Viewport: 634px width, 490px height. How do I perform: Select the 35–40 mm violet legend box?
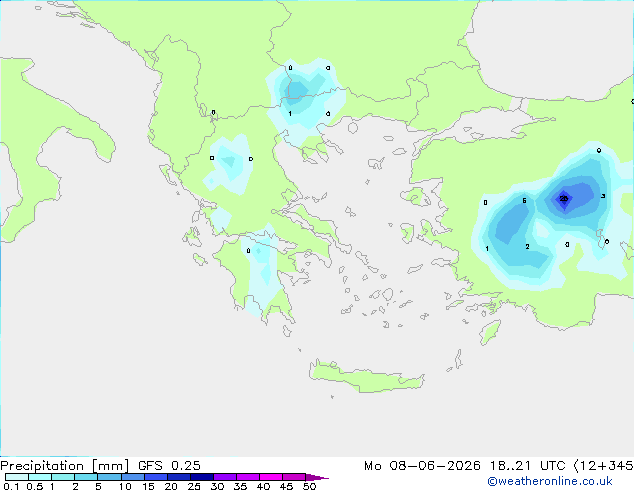(248, 477)
